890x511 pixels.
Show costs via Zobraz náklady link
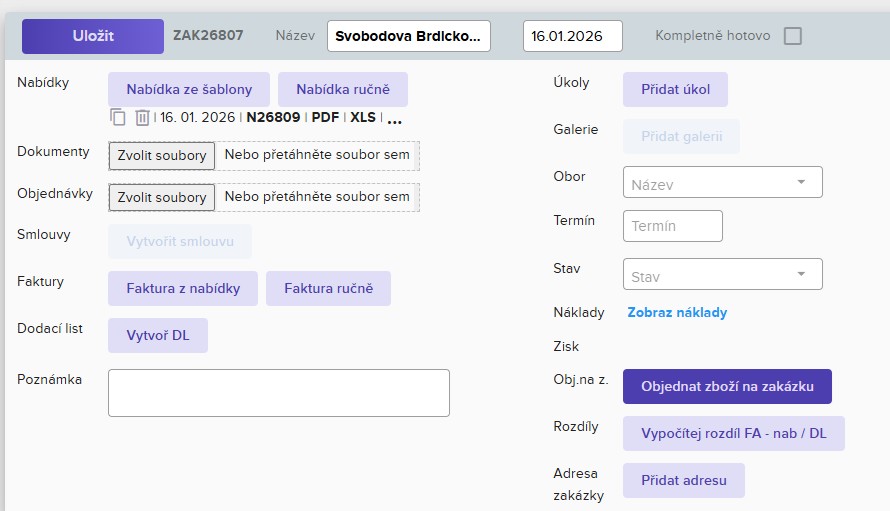(677, 312)
